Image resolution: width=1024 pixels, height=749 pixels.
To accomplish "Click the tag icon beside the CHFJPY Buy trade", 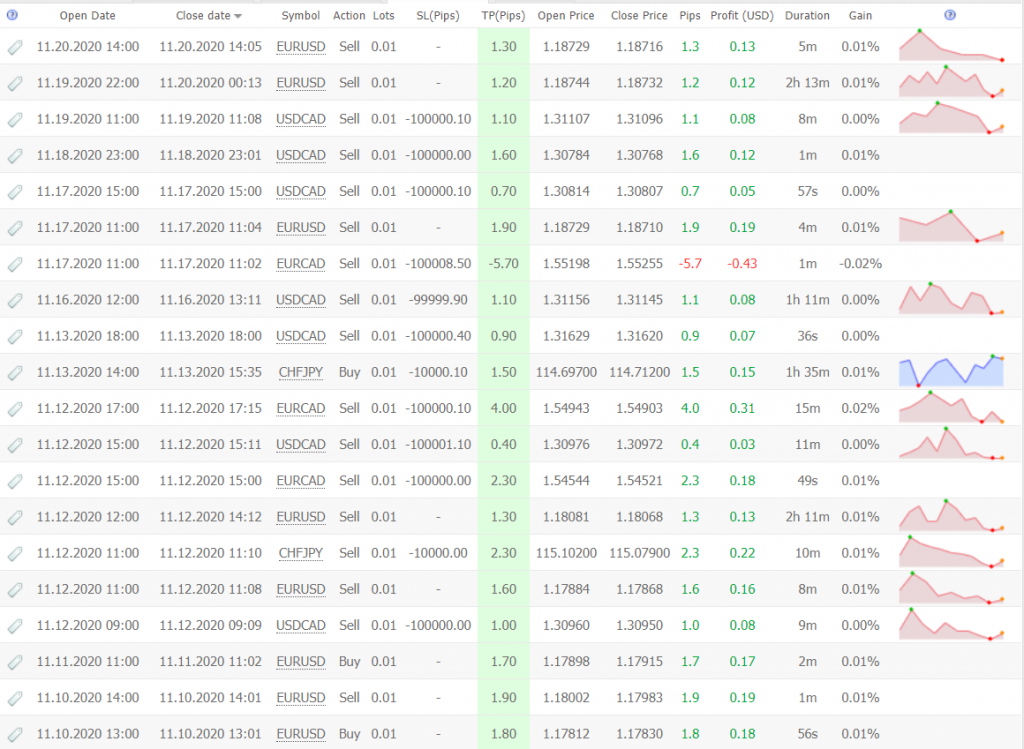I will click(14, 372).
